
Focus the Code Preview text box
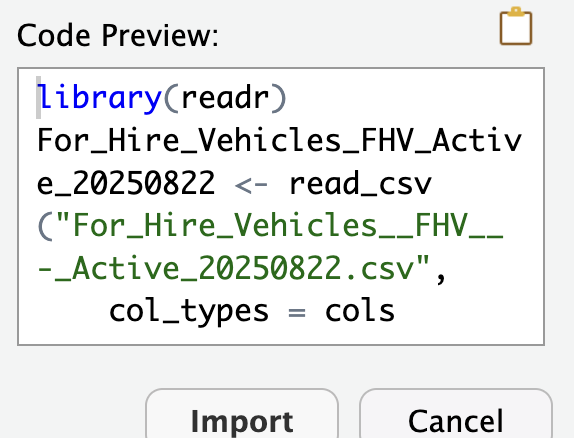point(281,206)
